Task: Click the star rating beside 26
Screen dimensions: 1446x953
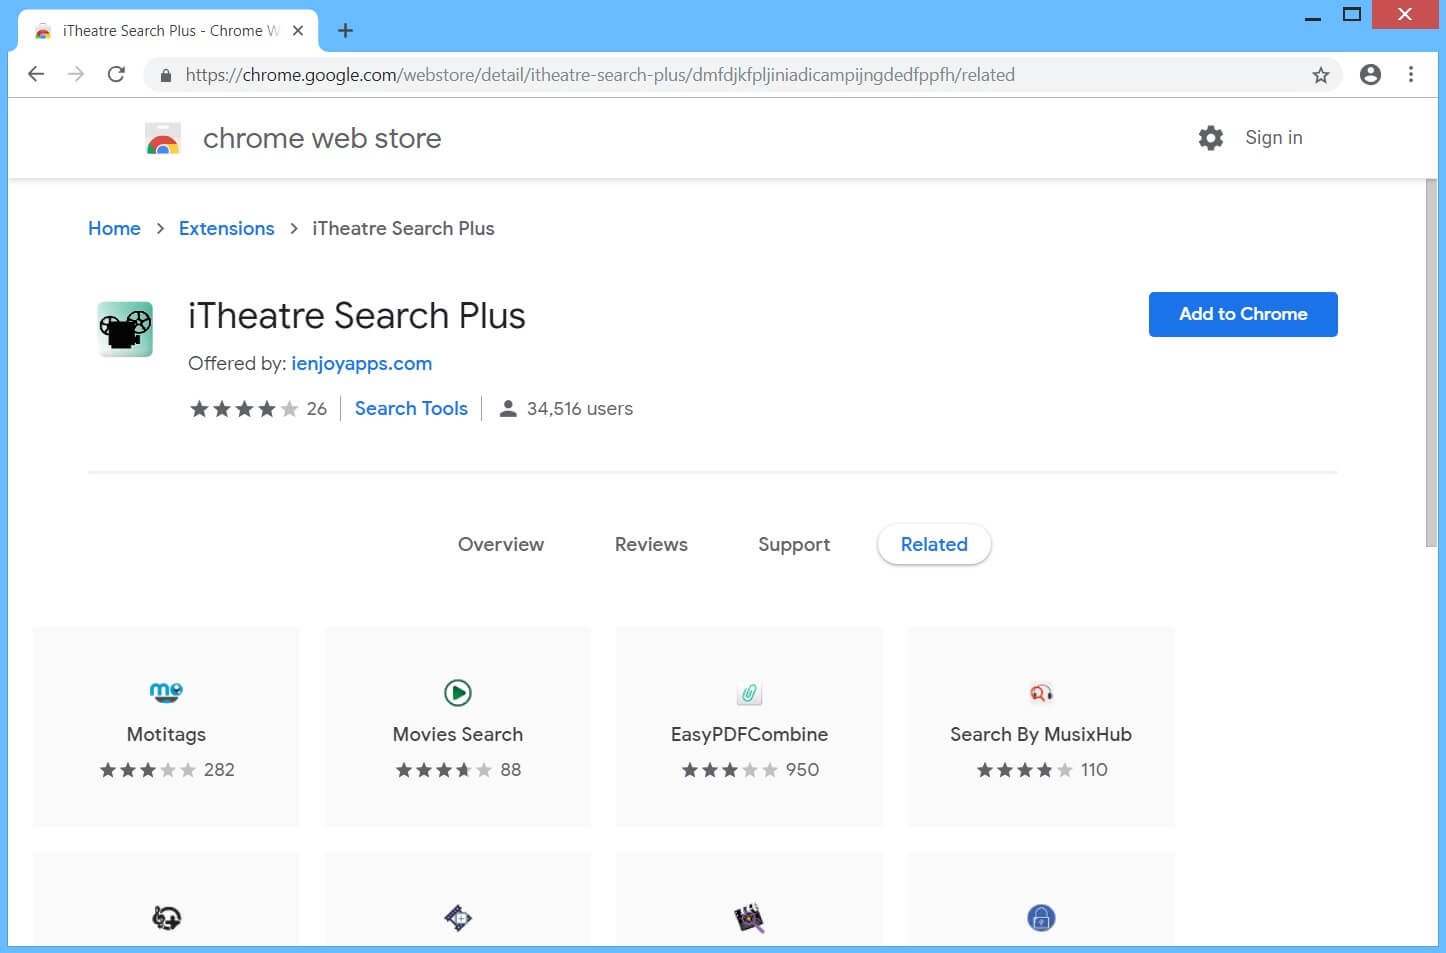Action: (244, 409)
